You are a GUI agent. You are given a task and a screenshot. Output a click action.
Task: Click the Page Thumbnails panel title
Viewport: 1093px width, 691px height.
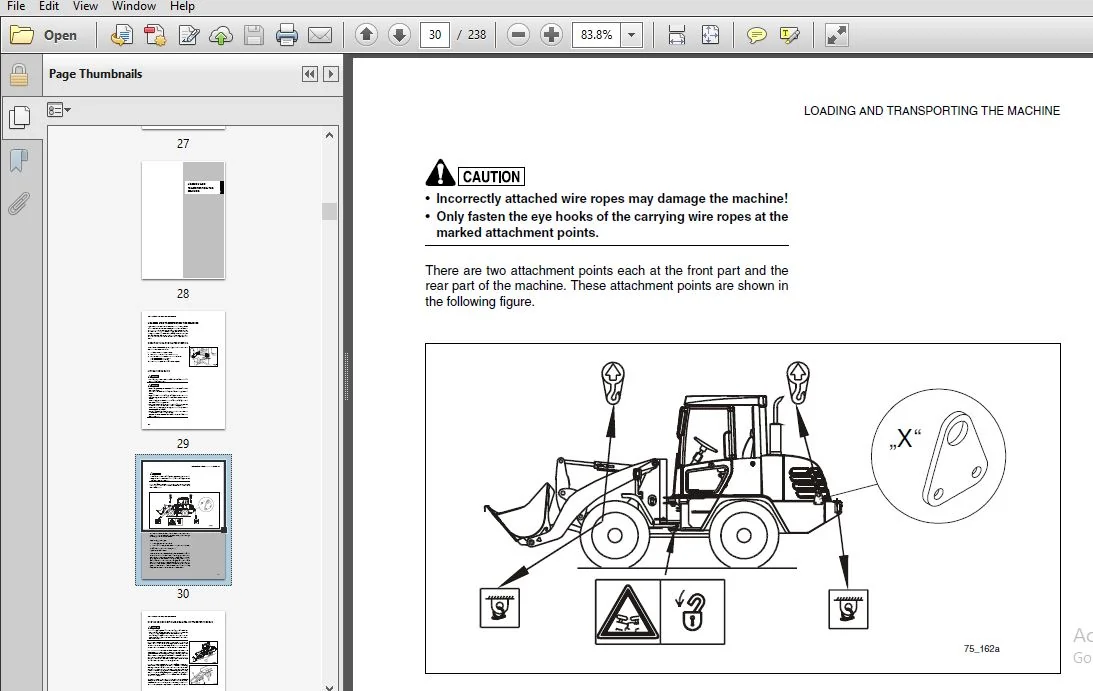click(x=95, y=74)
